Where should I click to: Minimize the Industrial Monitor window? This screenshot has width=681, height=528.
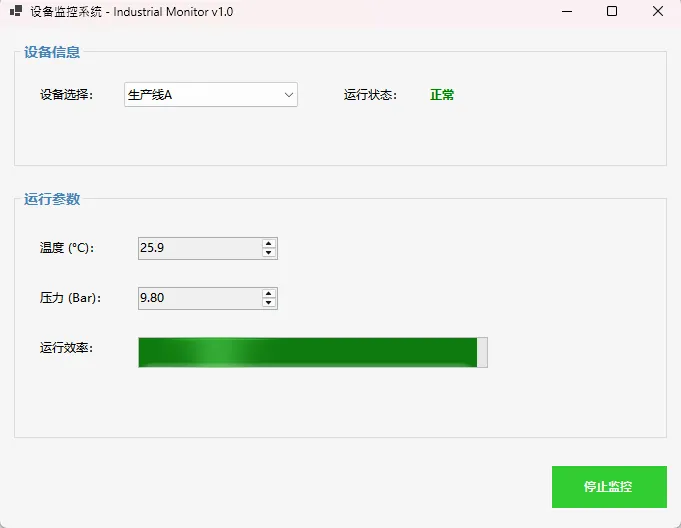click(x=567, y=12)
